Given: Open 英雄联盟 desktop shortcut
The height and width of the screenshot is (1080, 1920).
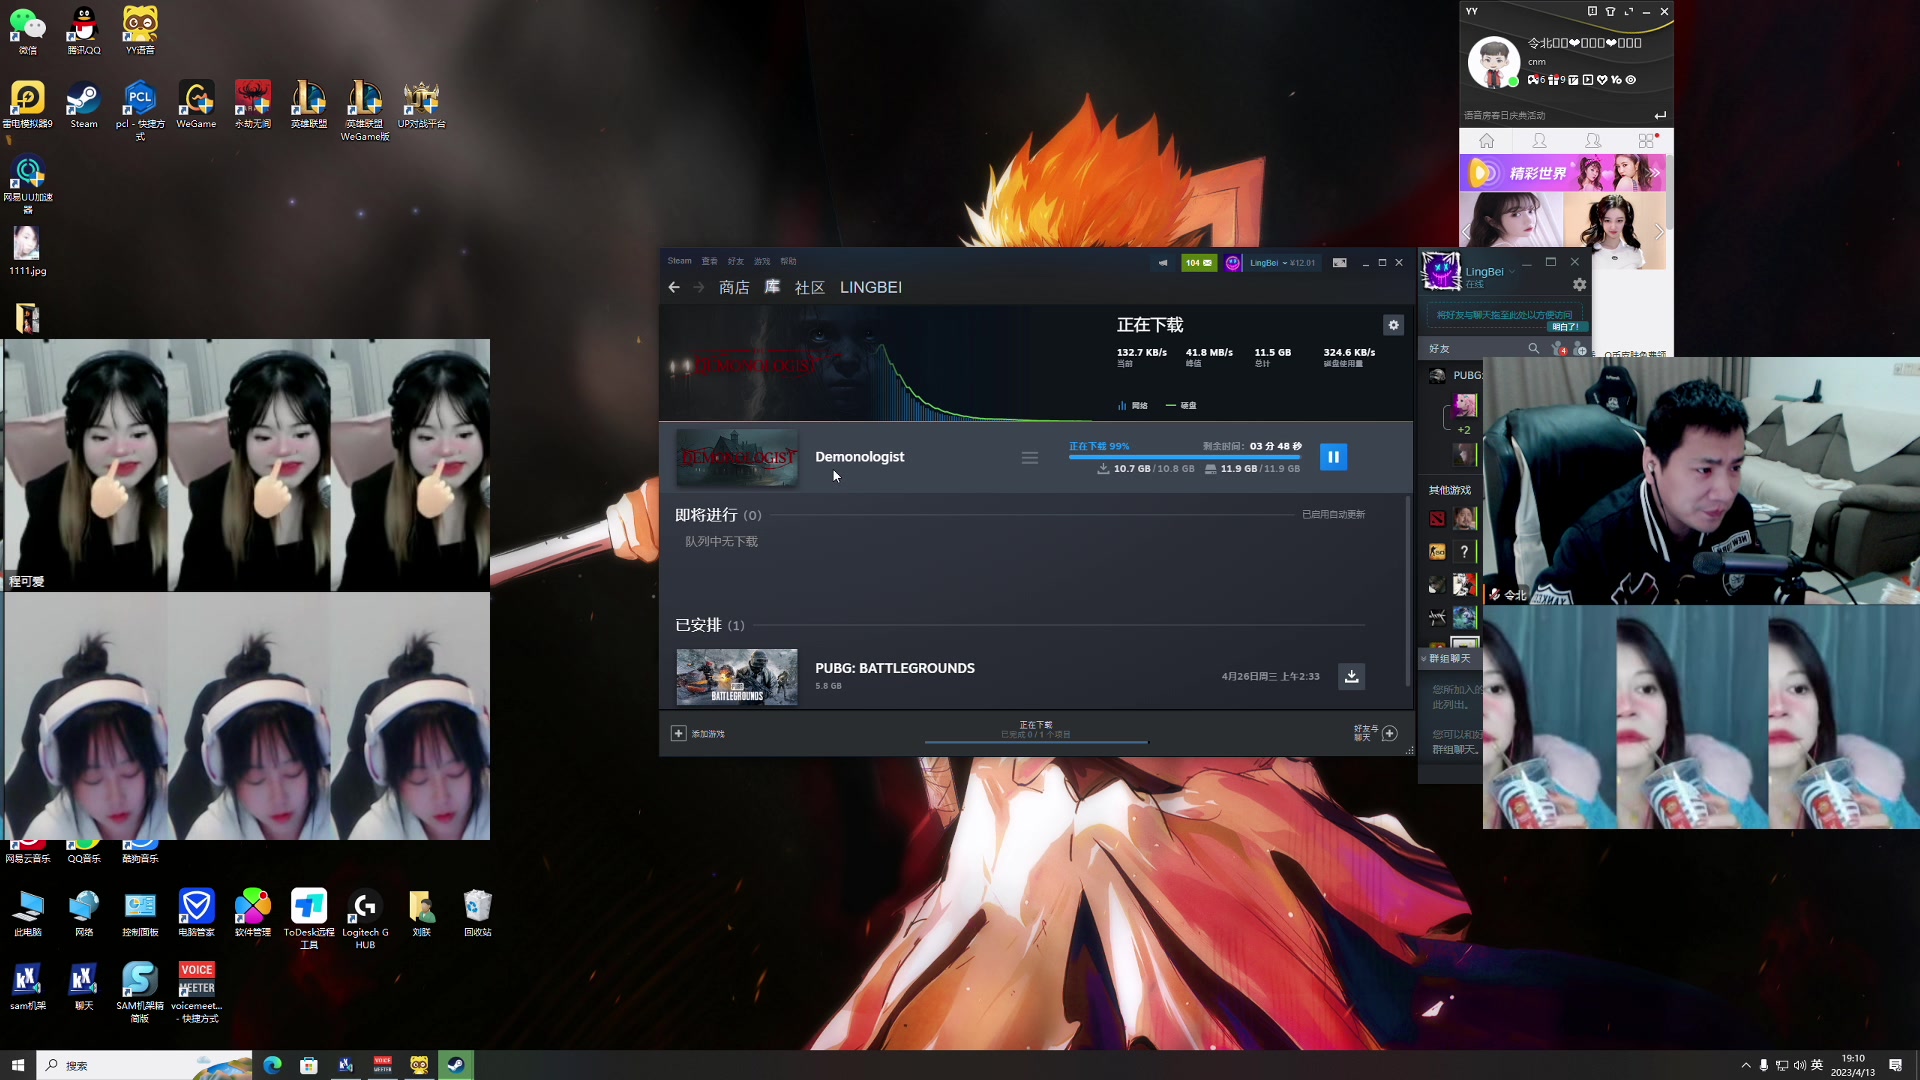Looking at the screenshot, I should (x=308, y=105).
